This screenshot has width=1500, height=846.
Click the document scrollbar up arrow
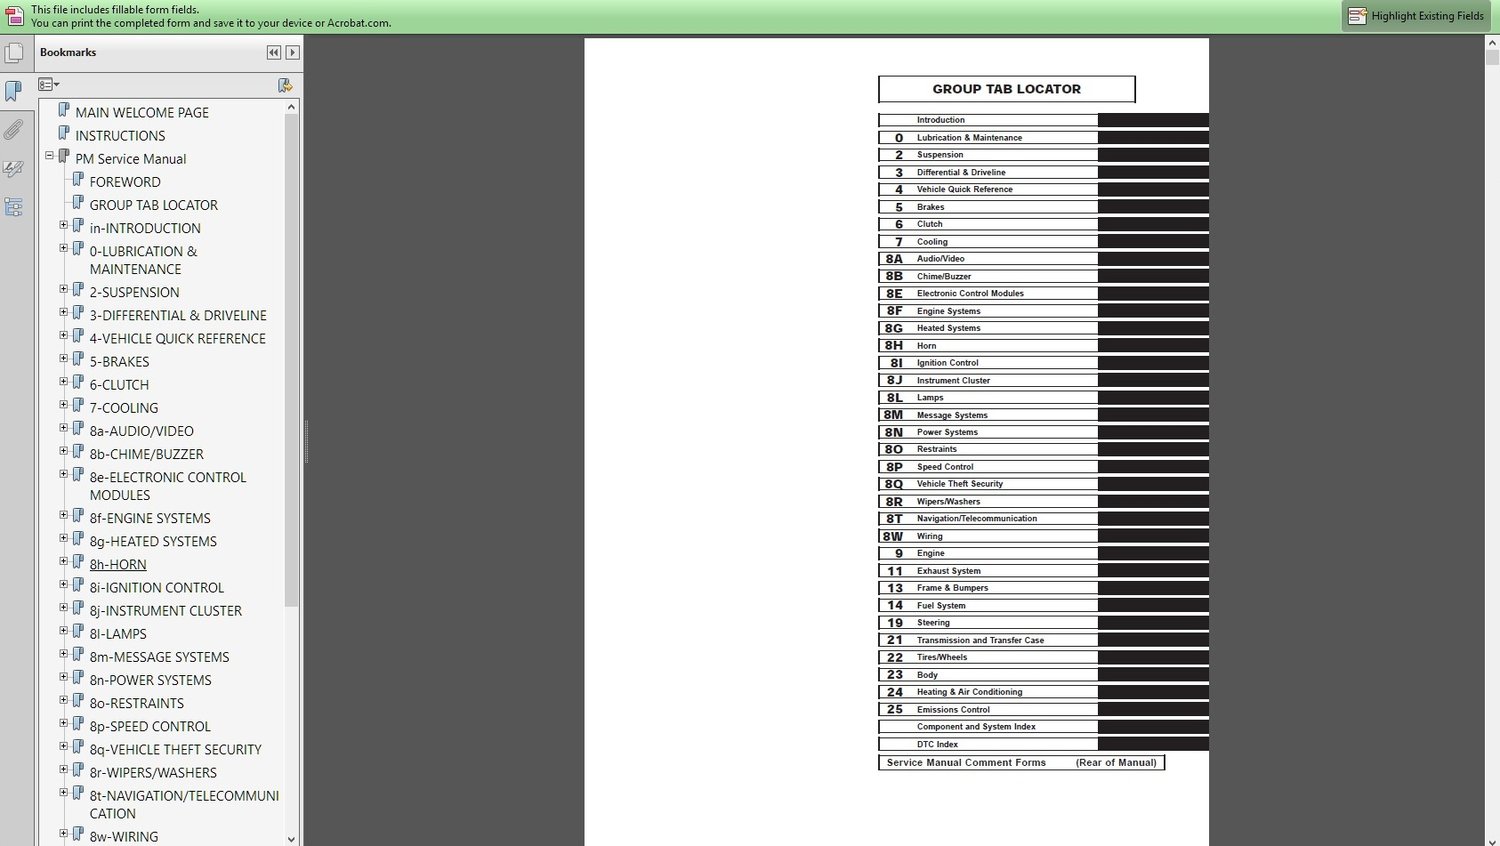click(1492, 43)
